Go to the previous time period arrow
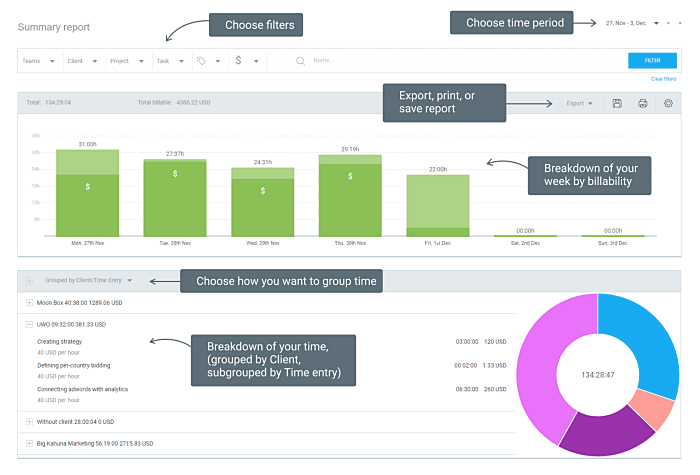The width and height of the screenshot is (700, 475). tap(668, 23)
